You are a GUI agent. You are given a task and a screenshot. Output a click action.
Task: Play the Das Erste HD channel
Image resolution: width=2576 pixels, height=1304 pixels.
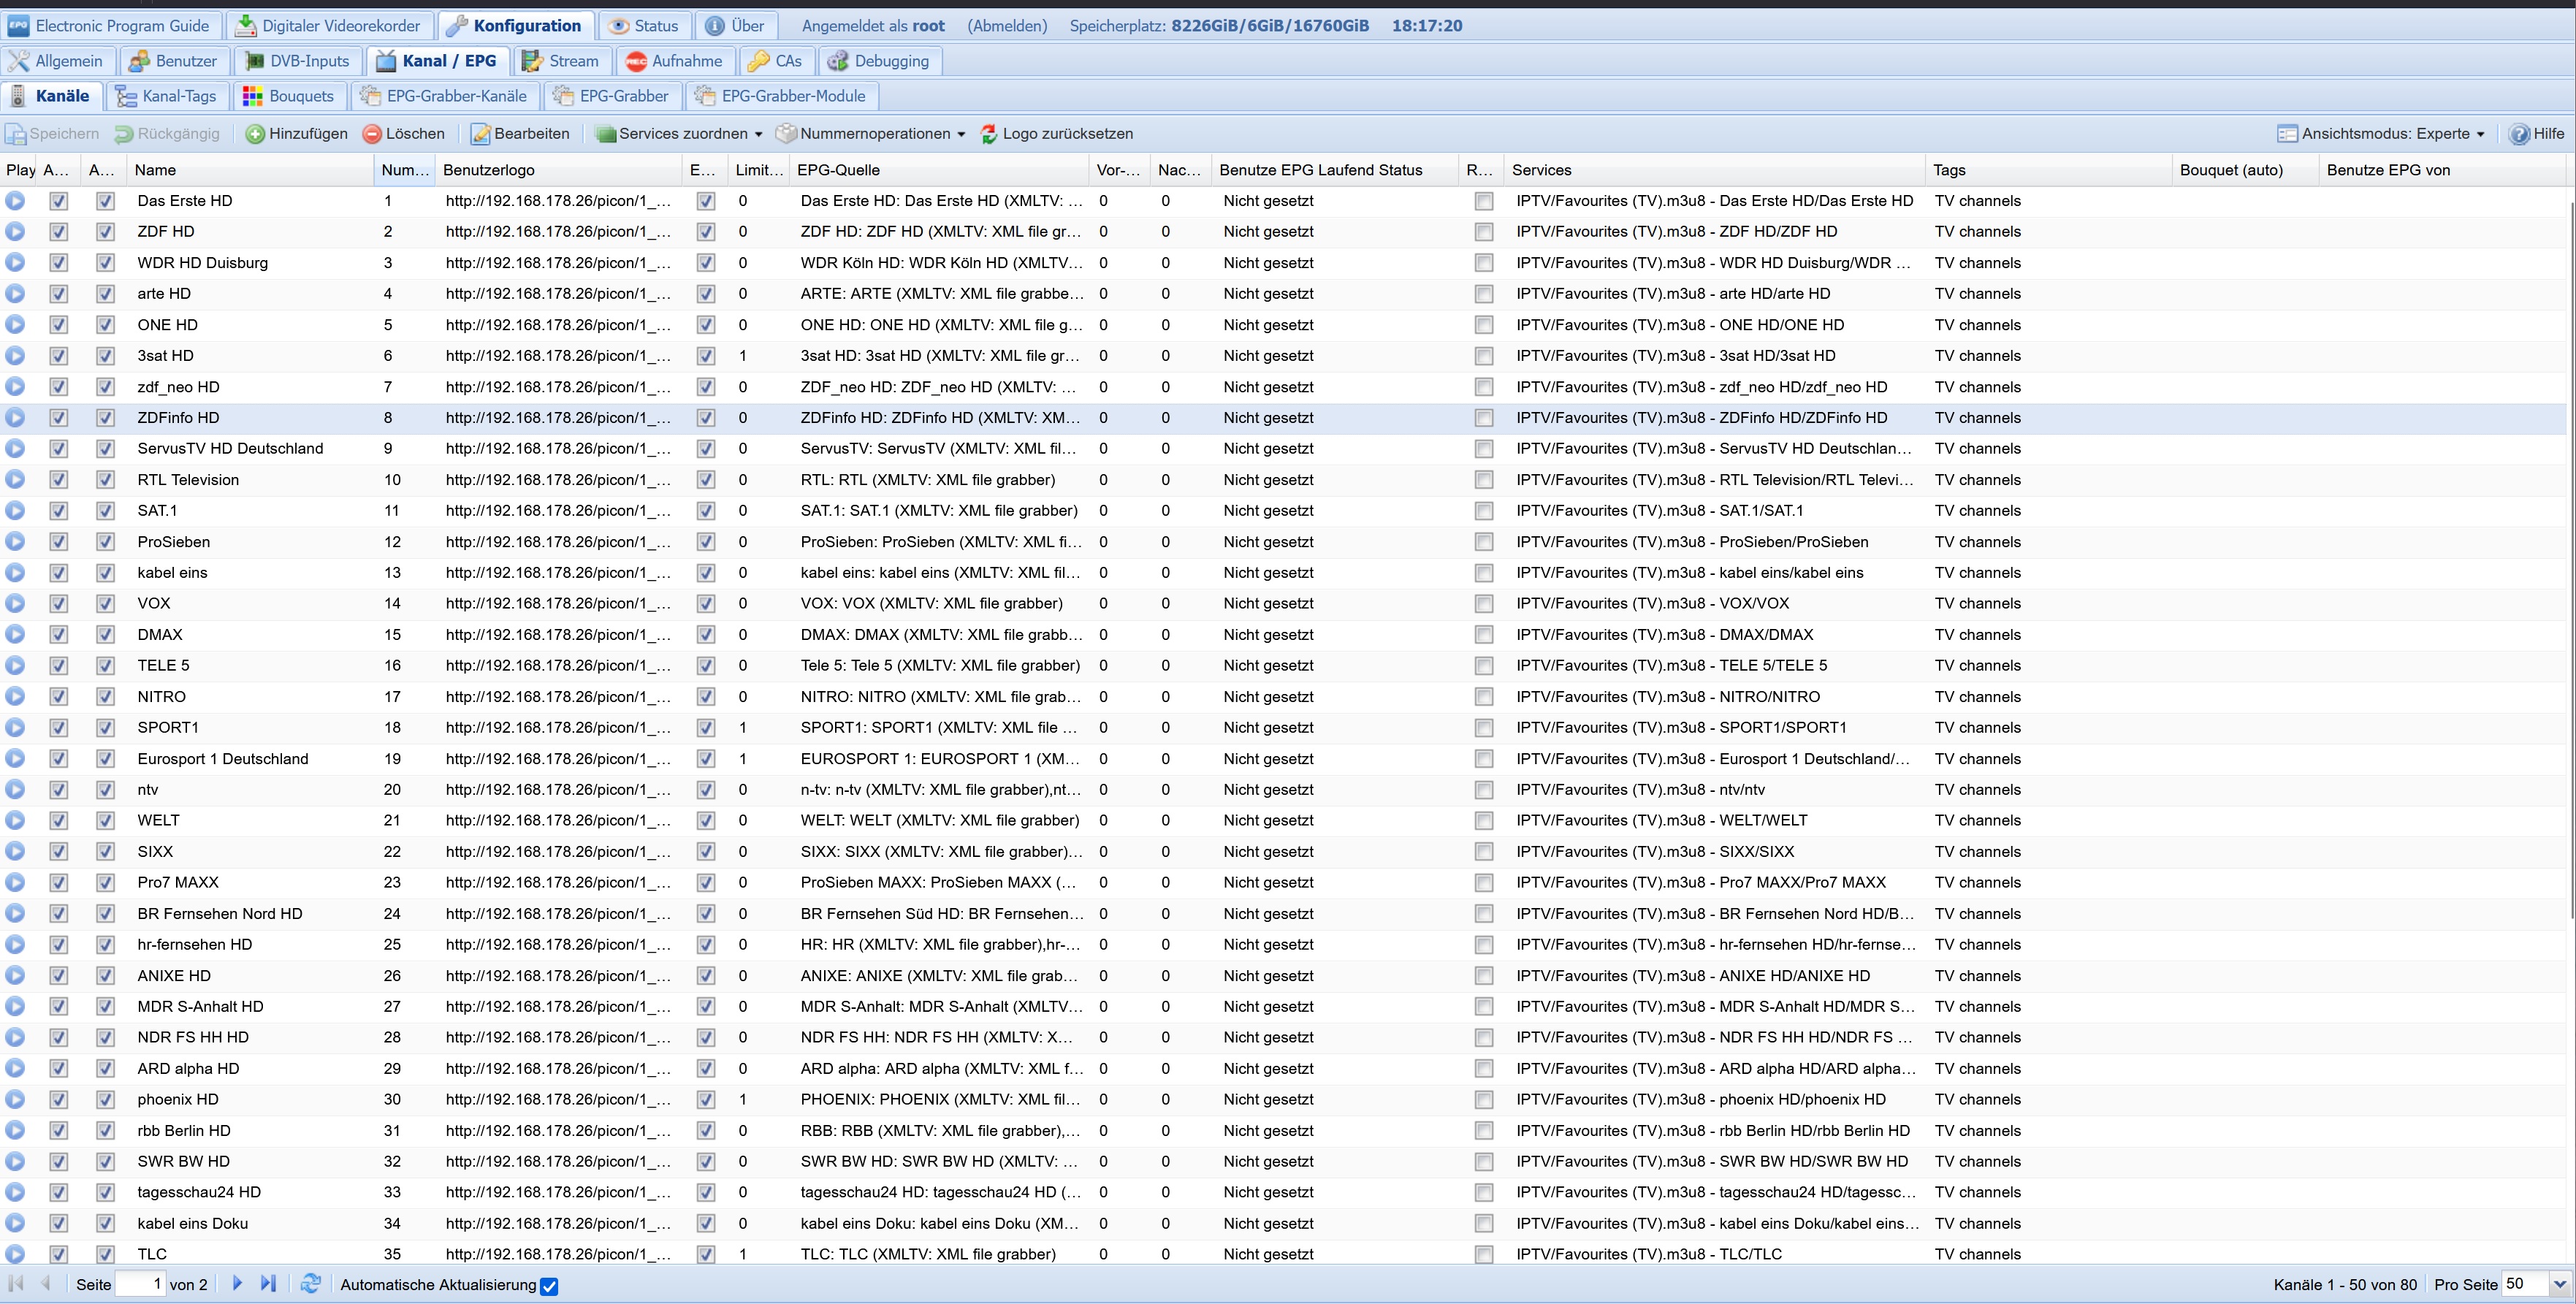[15, 201]
